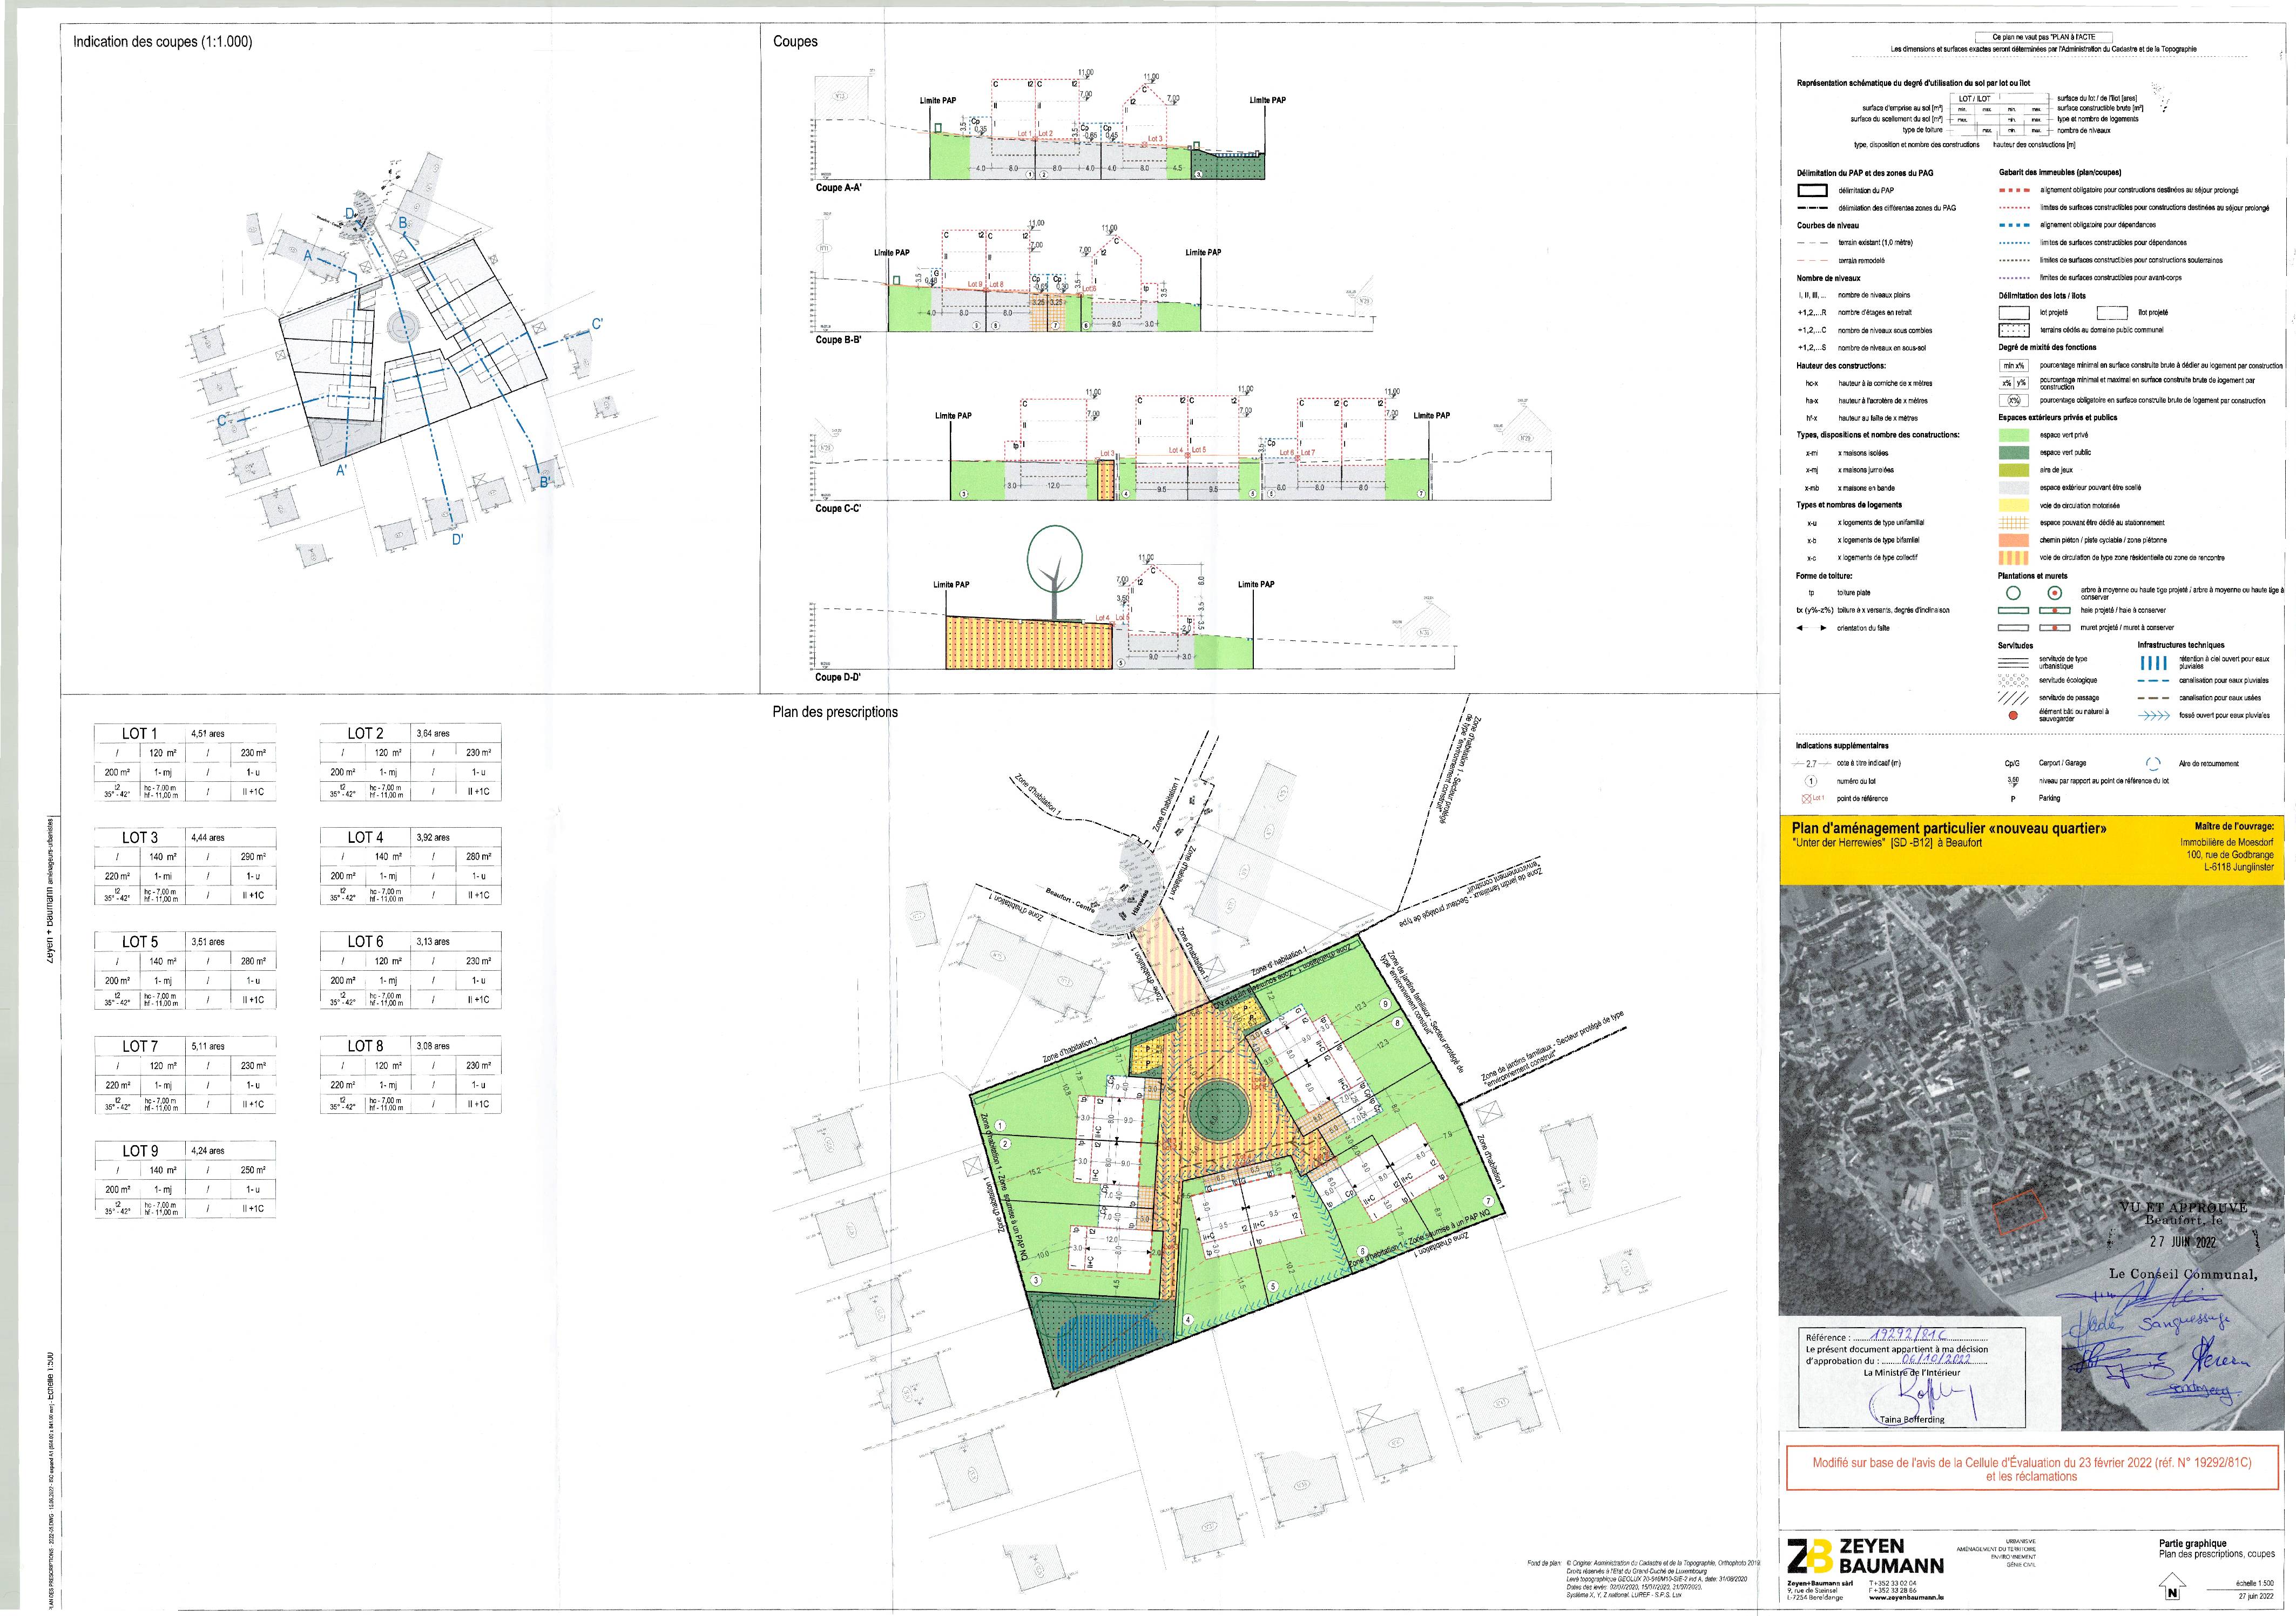Click the tree drawing in Coupe D-D'

[x=1055, y=573]
